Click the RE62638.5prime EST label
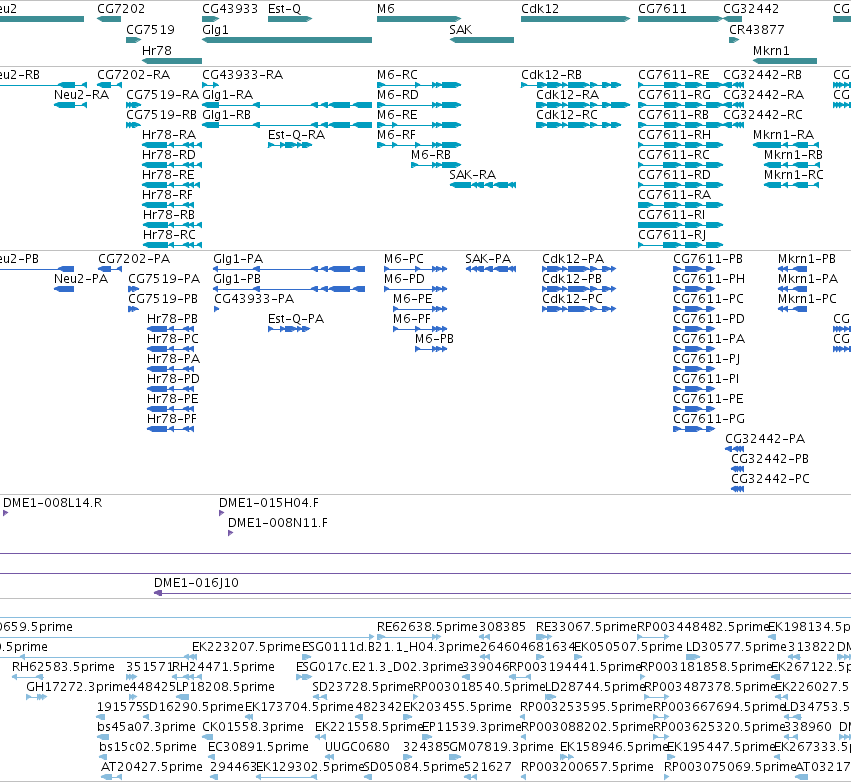The height and width of the screenshot is (782, 851). [428, 627]
